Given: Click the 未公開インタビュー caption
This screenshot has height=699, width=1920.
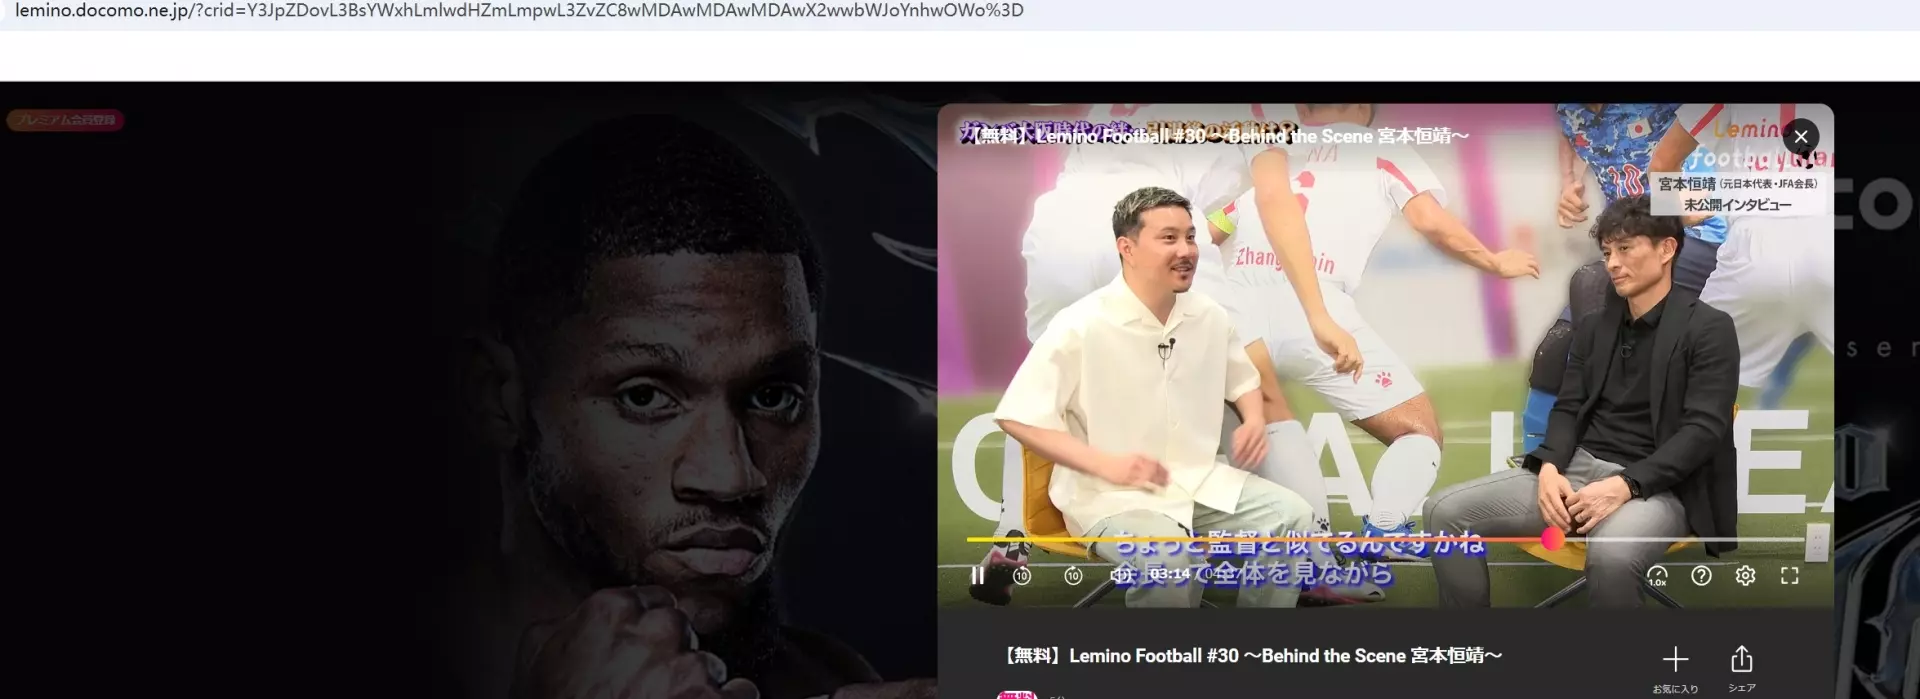Looking at the screenshot, I should pyautogui.click(x=1737, y=204).
